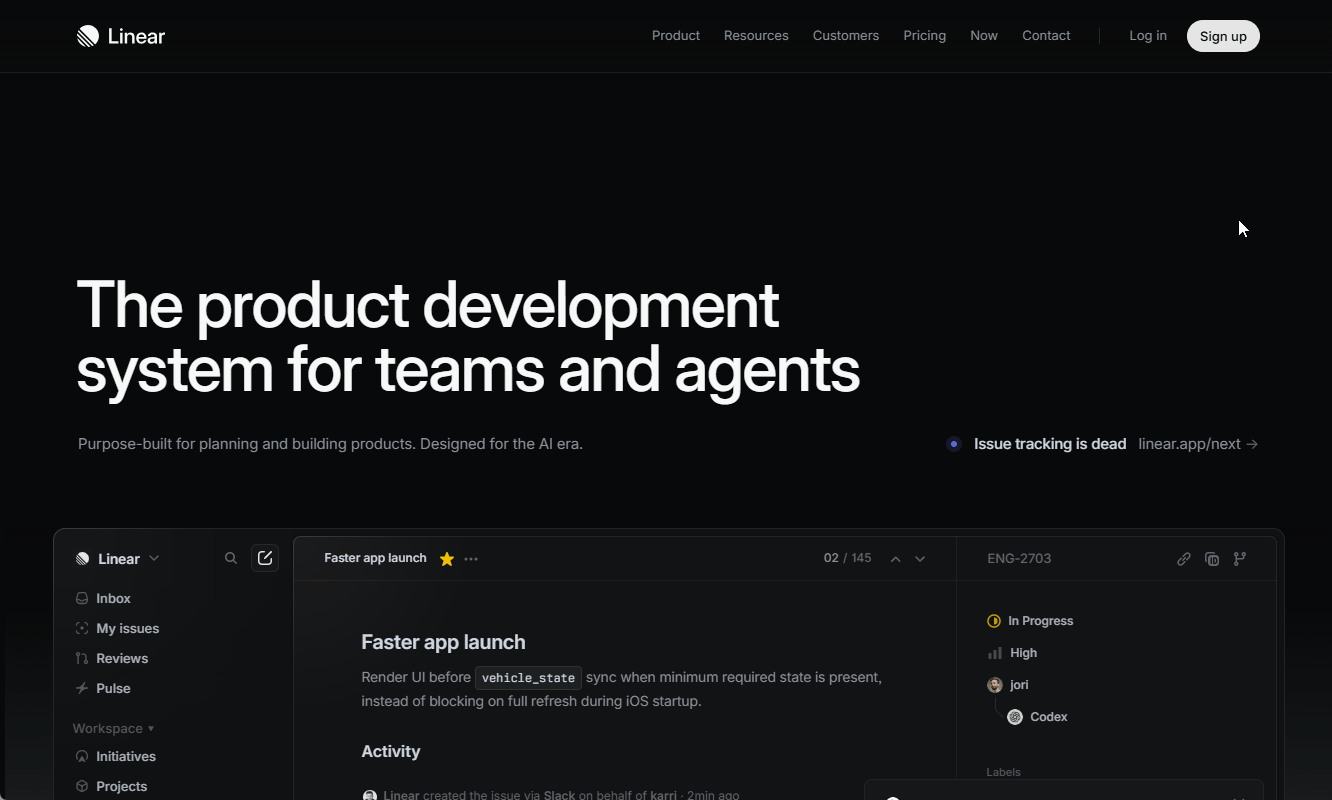Click the copy issue ID icon
This screenshot has height=800, width=1332.
(x=1212, y=559)
